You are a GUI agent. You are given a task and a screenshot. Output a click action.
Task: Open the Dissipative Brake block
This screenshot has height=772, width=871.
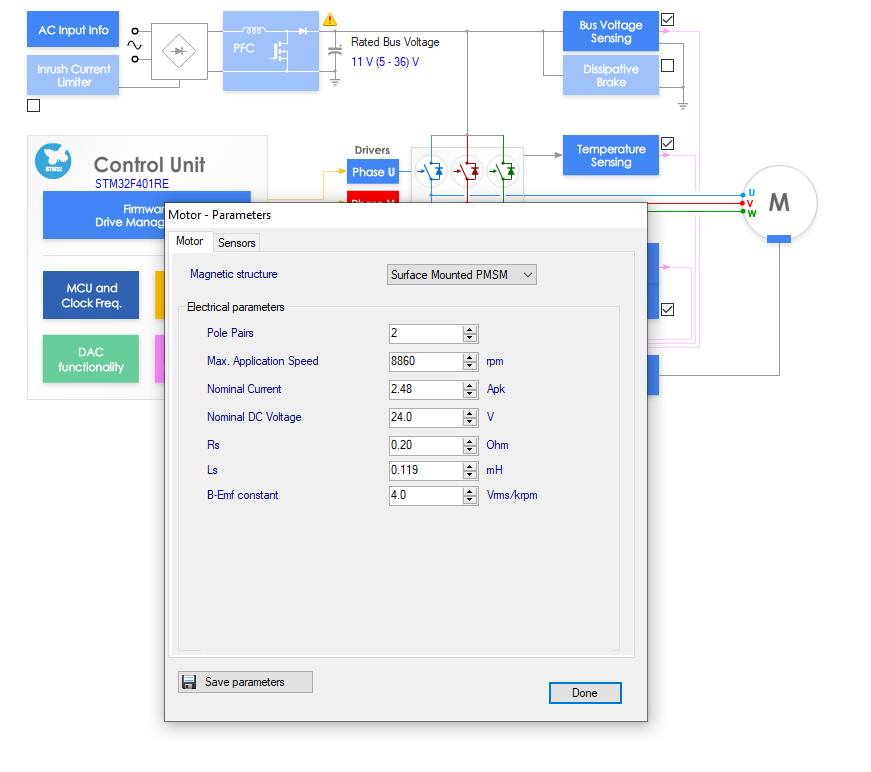click(x=610, y=75)
